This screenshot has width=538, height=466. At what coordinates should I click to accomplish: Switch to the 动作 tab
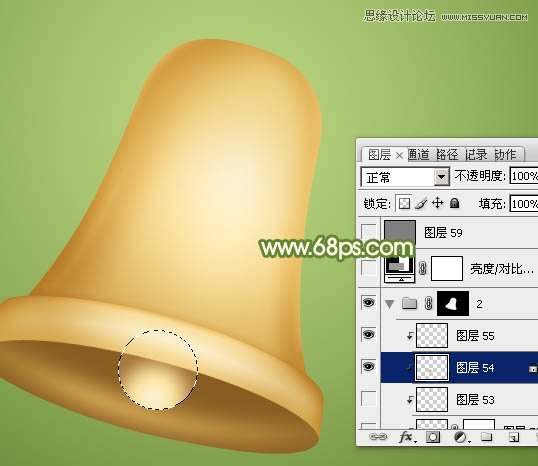[x=505, y=155]
